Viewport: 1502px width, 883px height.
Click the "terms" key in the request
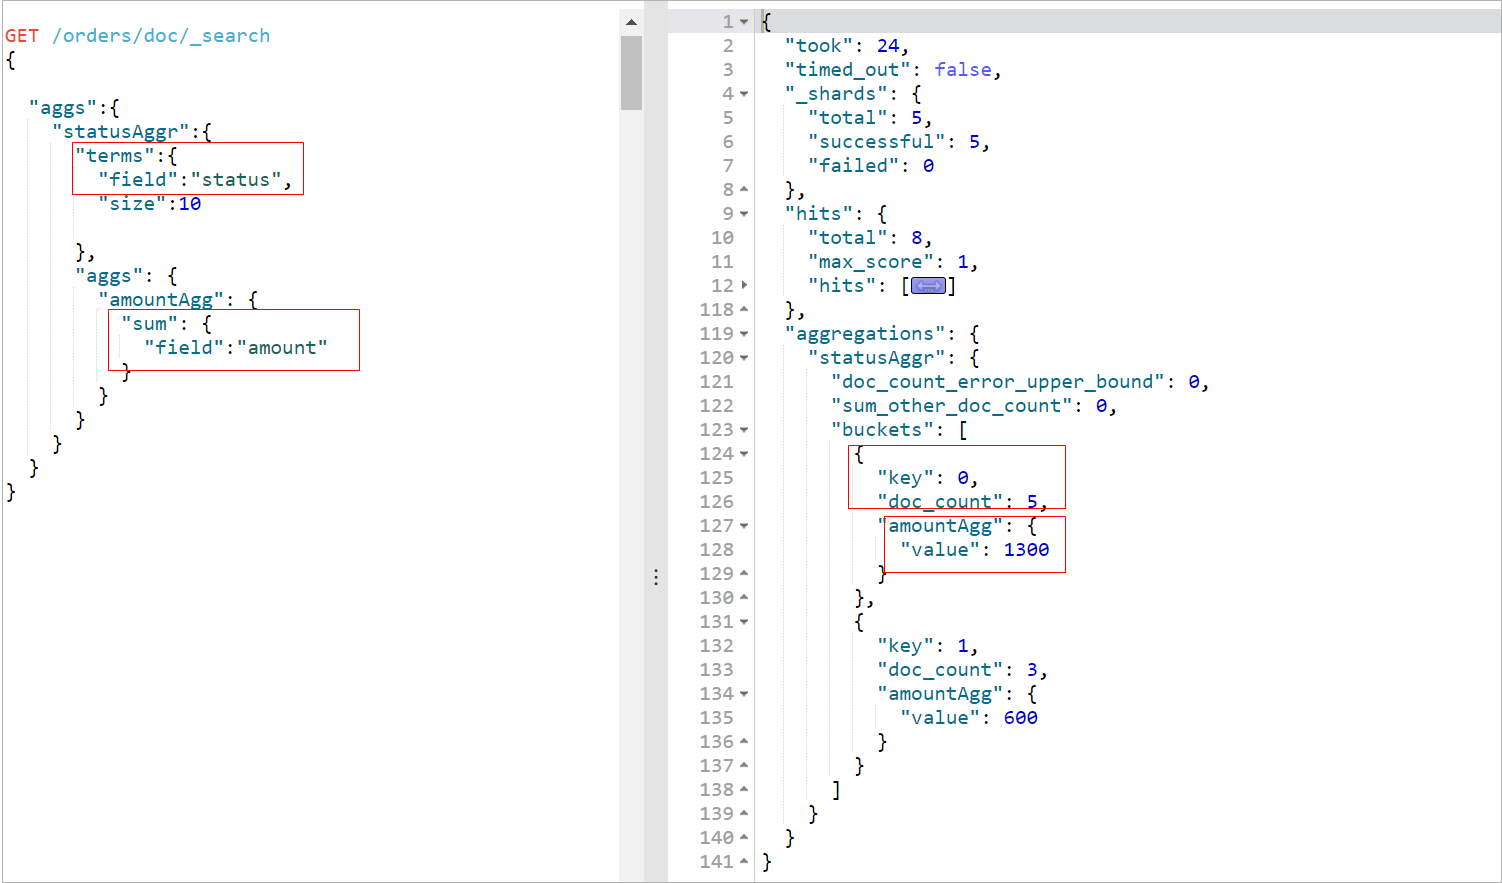(x=115, y=156)
